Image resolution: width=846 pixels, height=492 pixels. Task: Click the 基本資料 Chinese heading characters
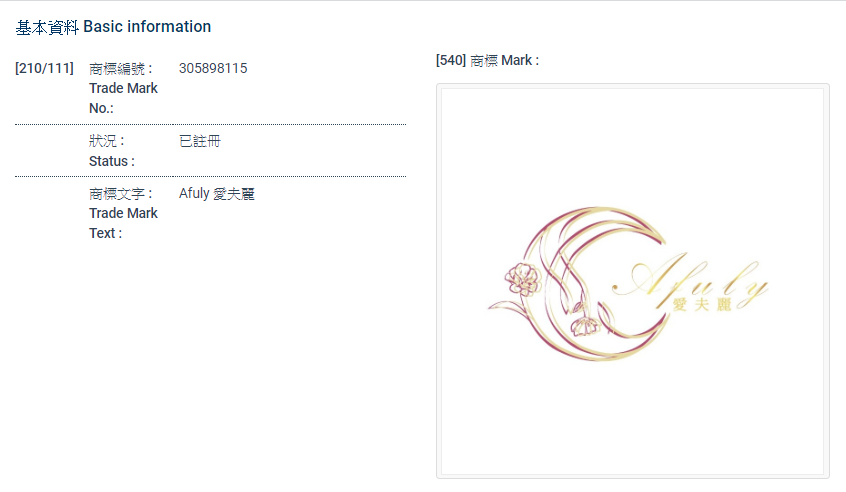[47, 27]
